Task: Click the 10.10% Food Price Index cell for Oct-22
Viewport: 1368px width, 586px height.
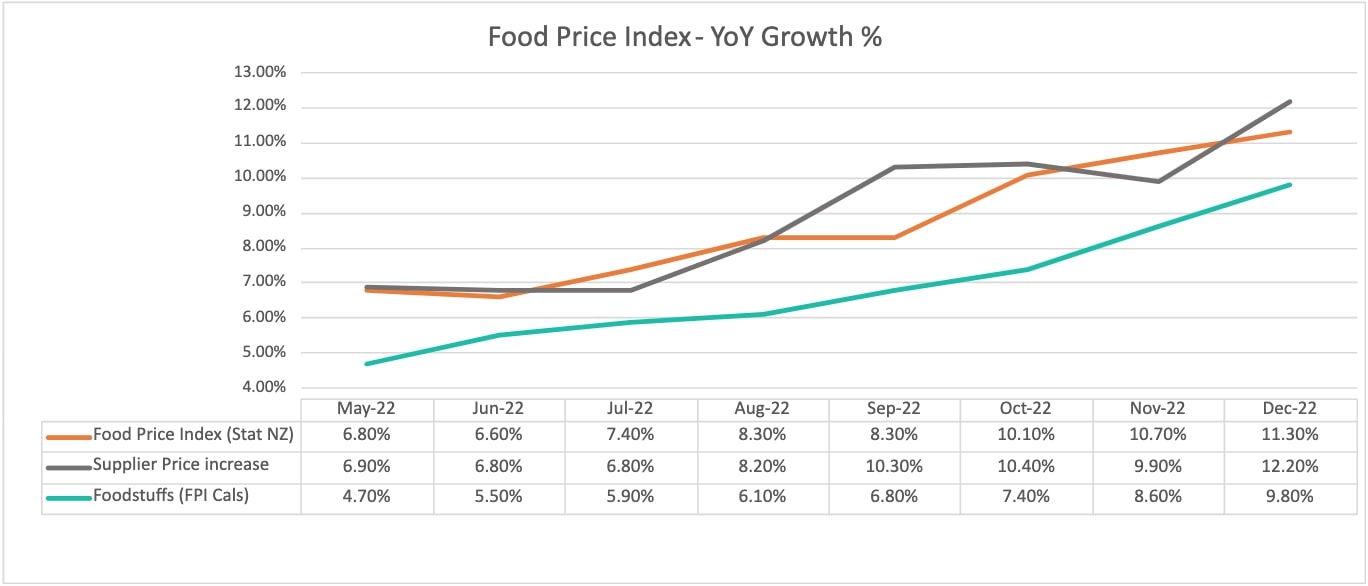Action: pyautogui.click(x=1026, y=435)
